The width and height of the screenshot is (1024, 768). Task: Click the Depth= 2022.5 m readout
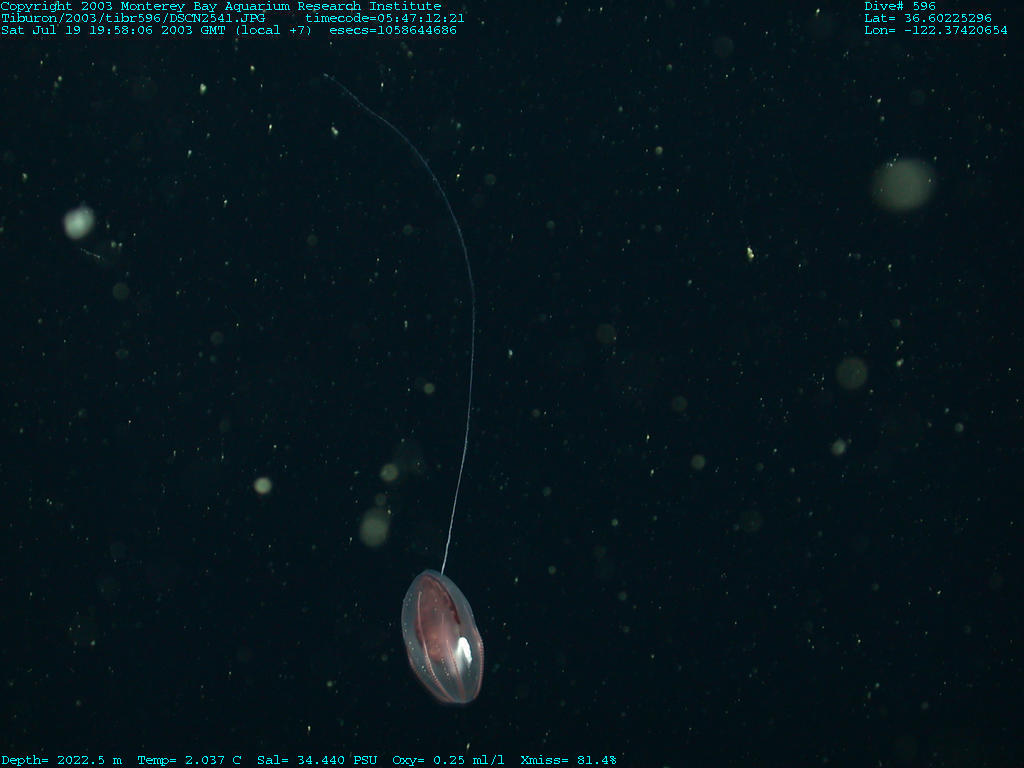[x=61, y=761]
